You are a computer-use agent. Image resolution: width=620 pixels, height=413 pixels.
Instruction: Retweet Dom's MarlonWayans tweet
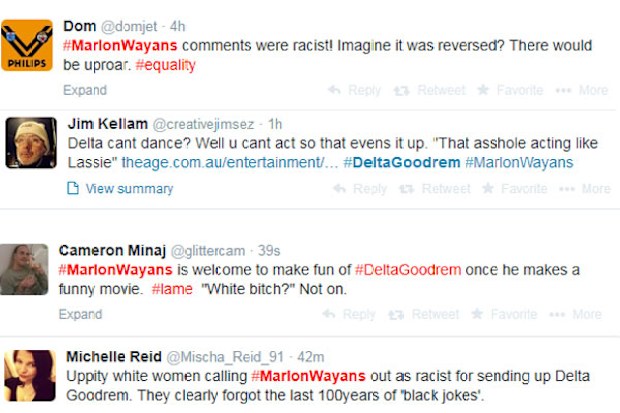point(429,91)
